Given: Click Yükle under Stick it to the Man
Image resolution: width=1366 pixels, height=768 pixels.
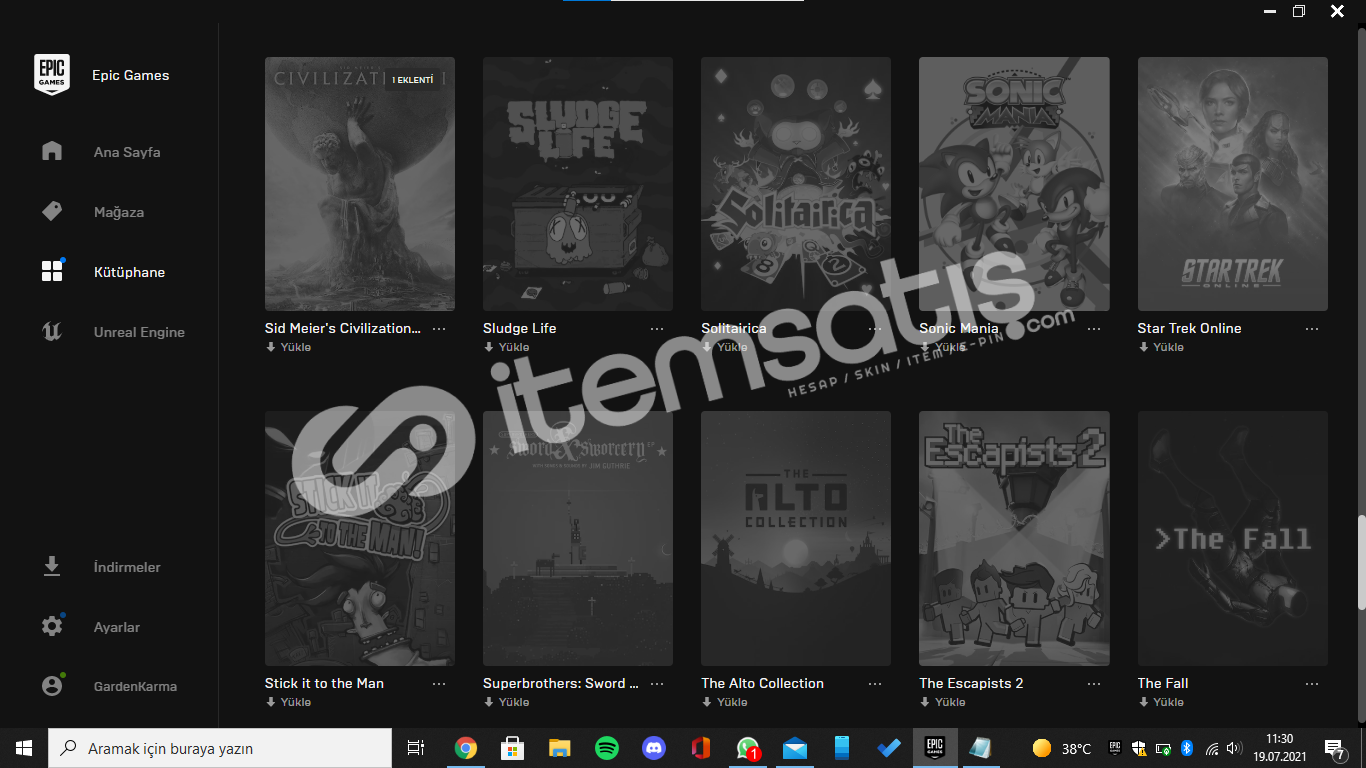Looking at the screenshot, I should (288, 702).
